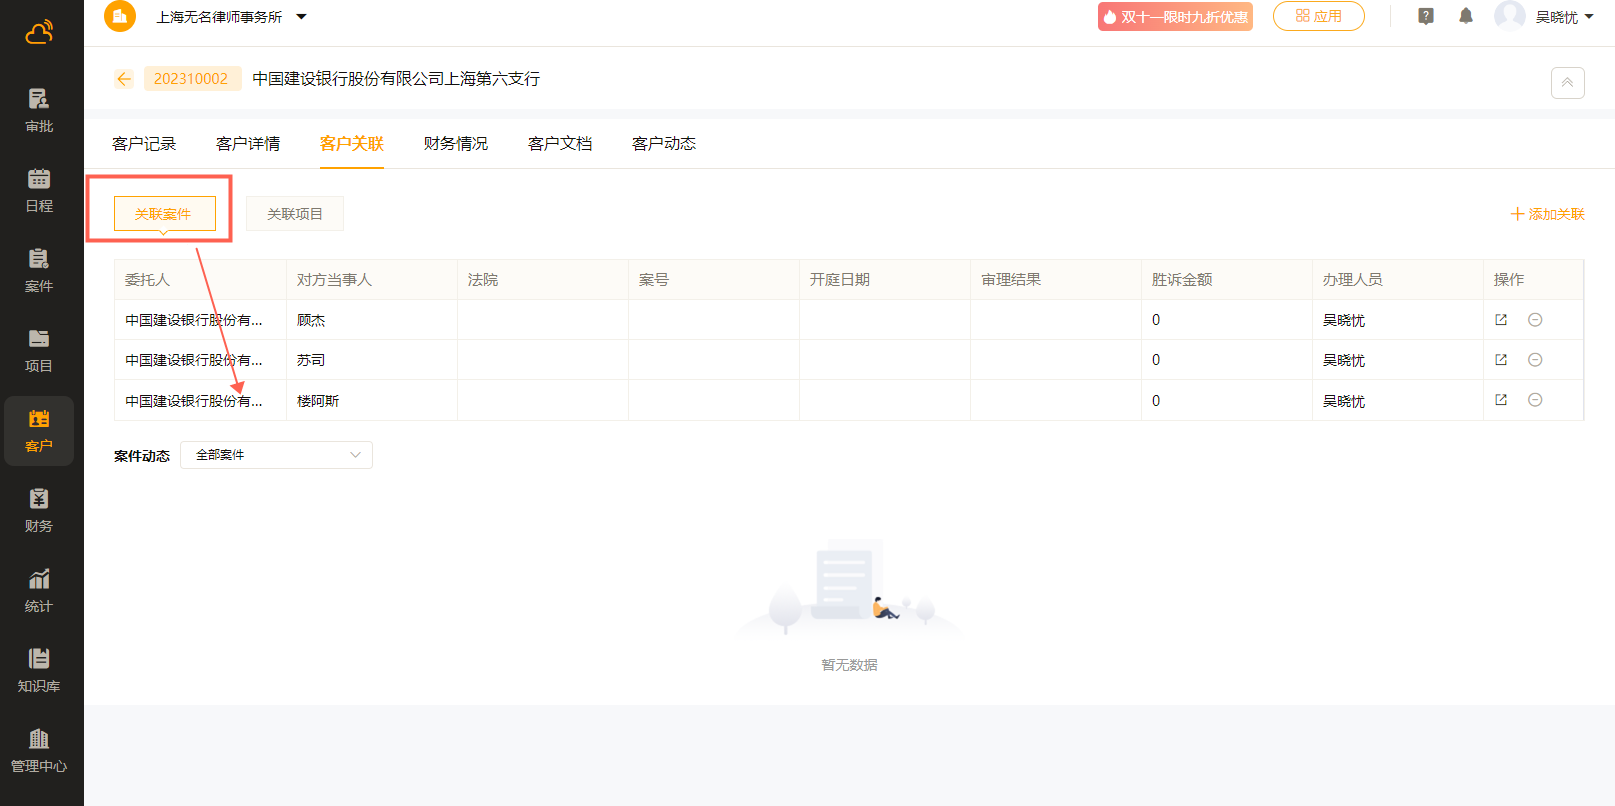The image size is (1615, 806).
Task: Click the 吴晓忧 handler in 苏司 row
Action: (1343, 360)
